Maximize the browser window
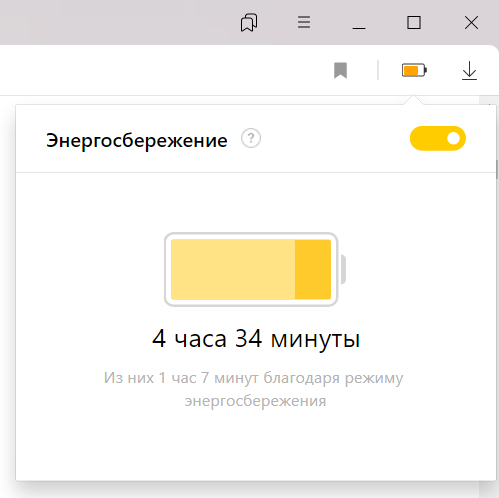The height and width of the screenshot is (498, 499). [x=414, y=23]
